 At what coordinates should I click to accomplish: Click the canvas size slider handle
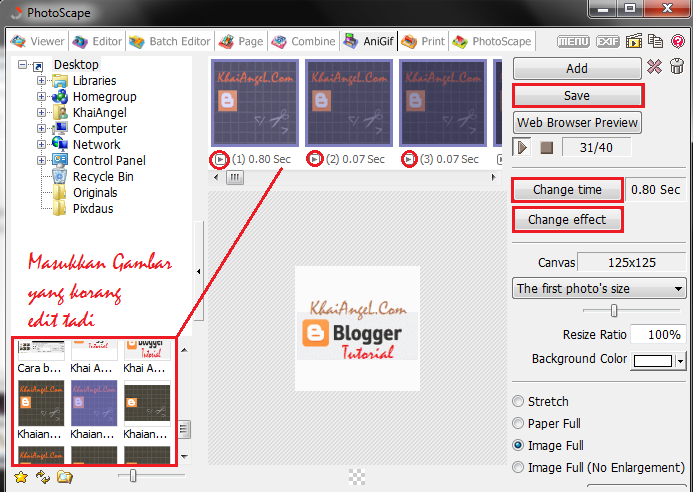point(613,311)
